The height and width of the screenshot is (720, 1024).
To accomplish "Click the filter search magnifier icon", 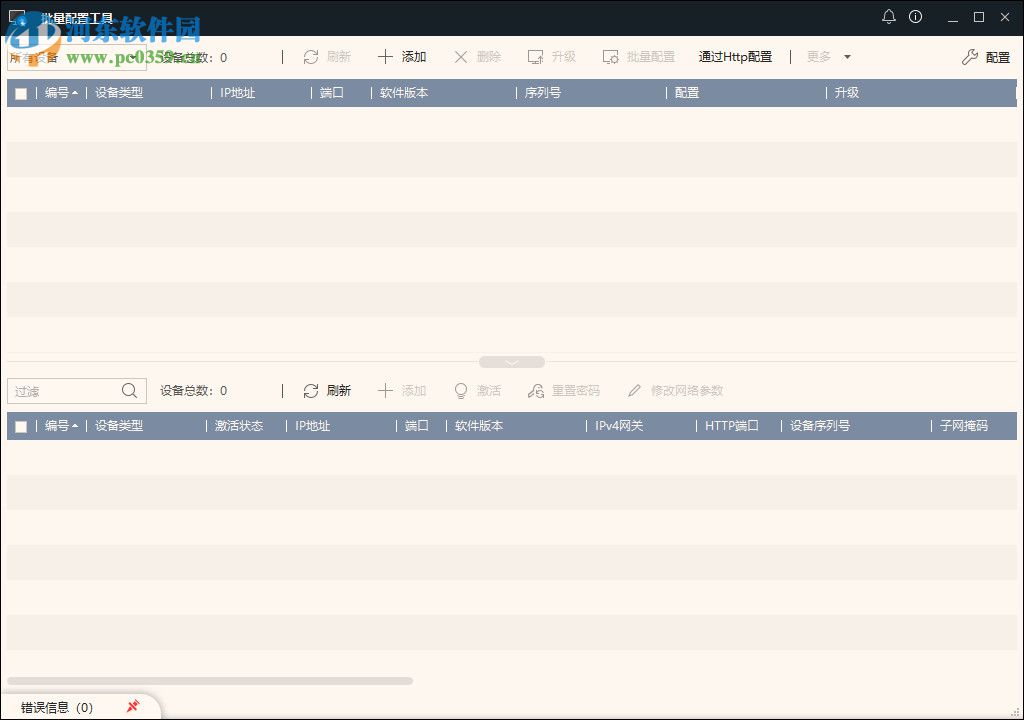I will click(129, 391).
